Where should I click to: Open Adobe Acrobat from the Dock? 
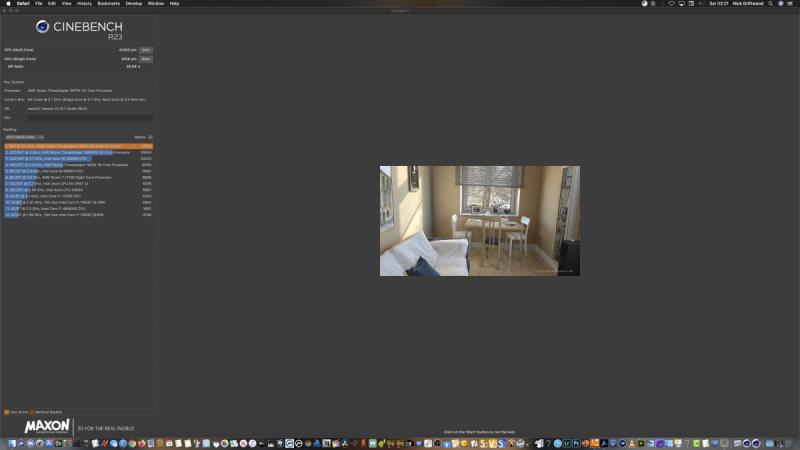click(x=604, y=443)
